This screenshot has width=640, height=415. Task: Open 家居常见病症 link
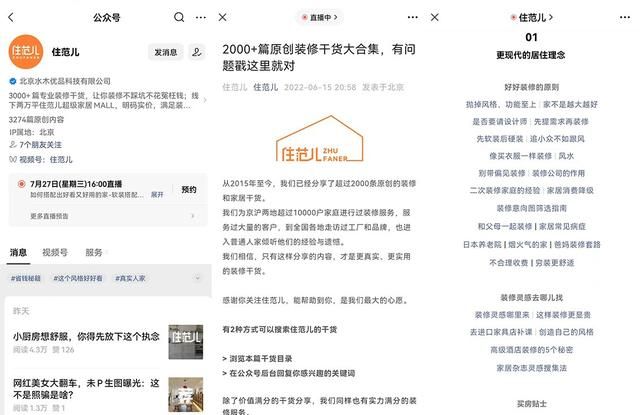[562, 226]
